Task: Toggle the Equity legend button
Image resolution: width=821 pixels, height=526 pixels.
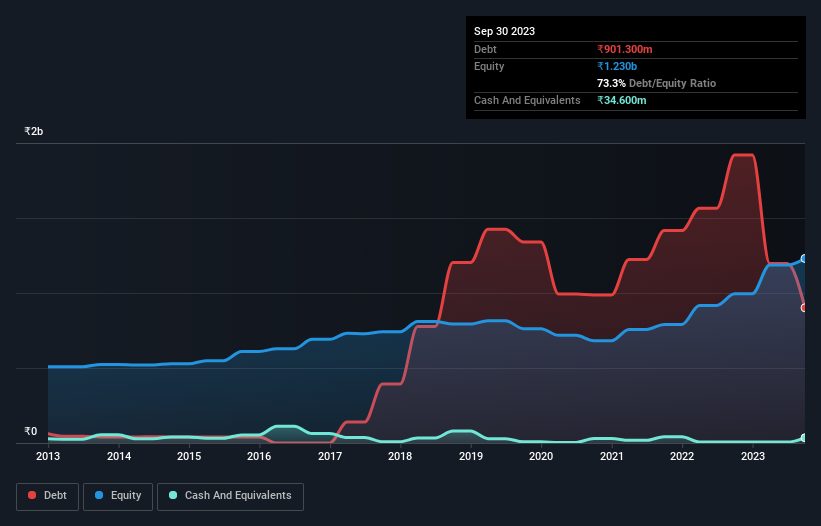Action: (118, 496)
